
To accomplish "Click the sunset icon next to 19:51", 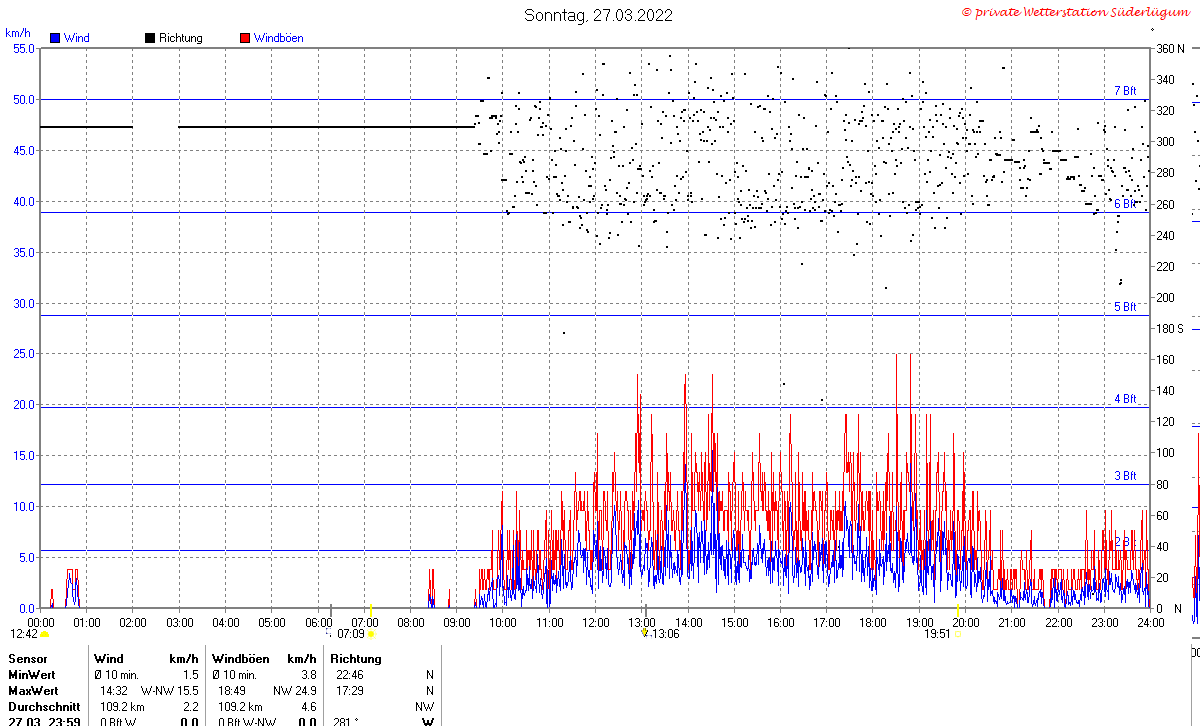I will tap(958, 634).
